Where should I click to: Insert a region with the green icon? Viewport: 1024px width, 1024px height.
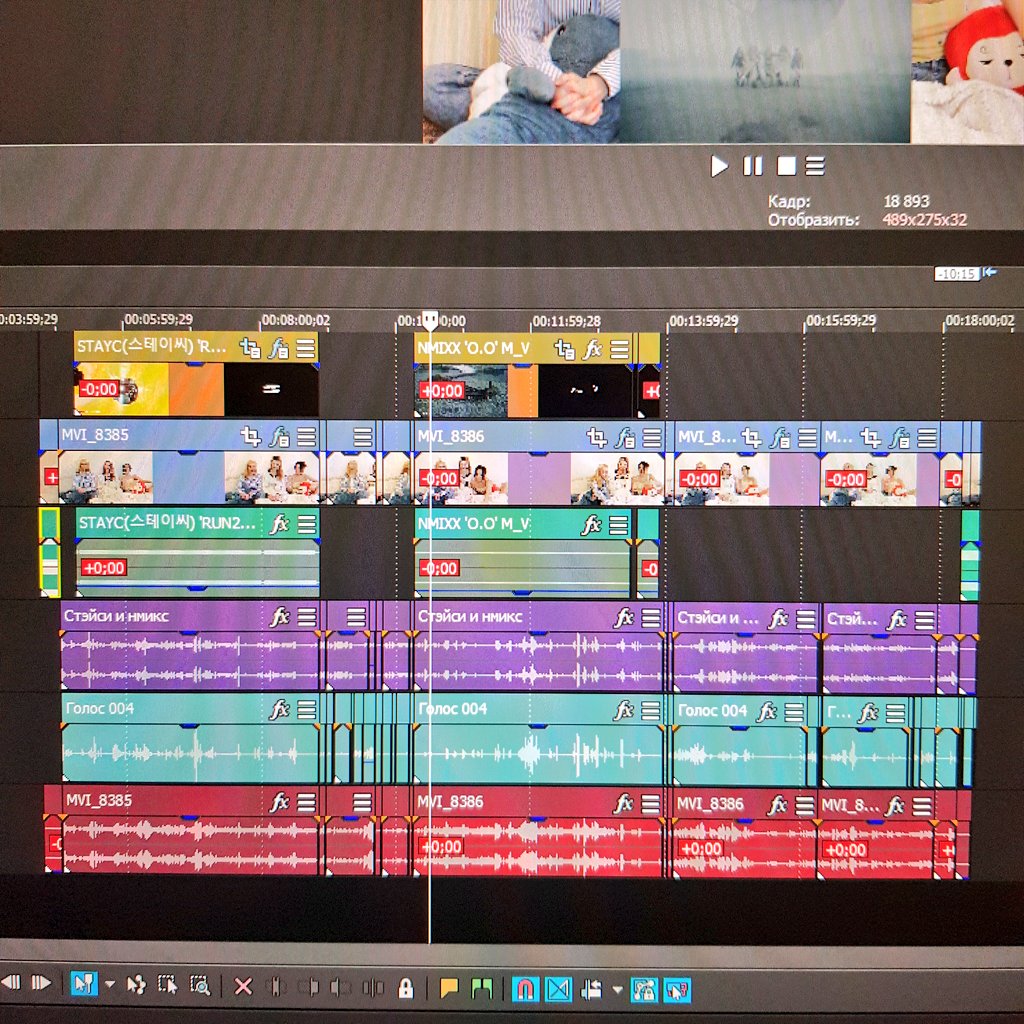tap(481, 988)
